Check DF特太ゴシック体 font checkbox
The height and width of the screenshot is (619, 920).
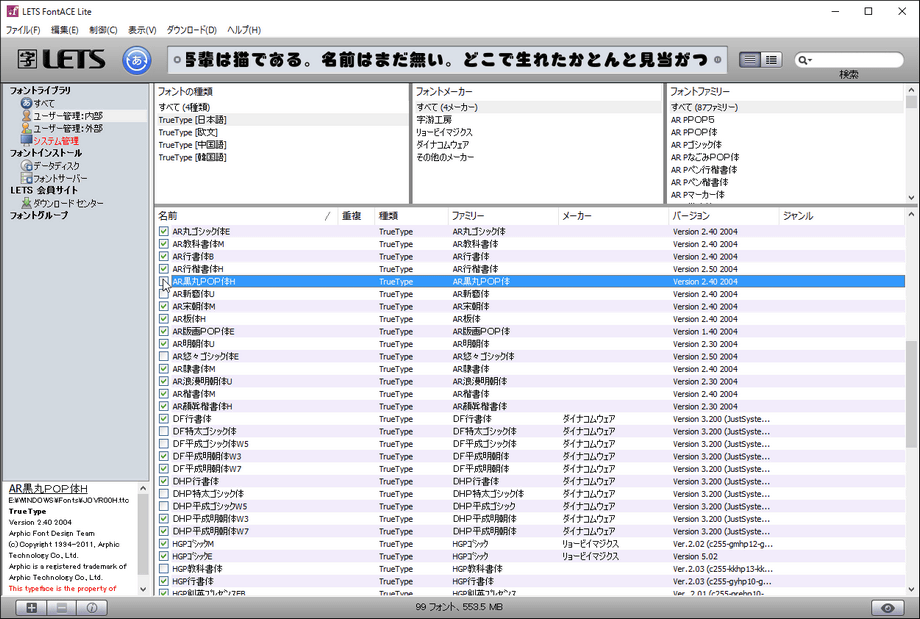(x=164, y=431)
